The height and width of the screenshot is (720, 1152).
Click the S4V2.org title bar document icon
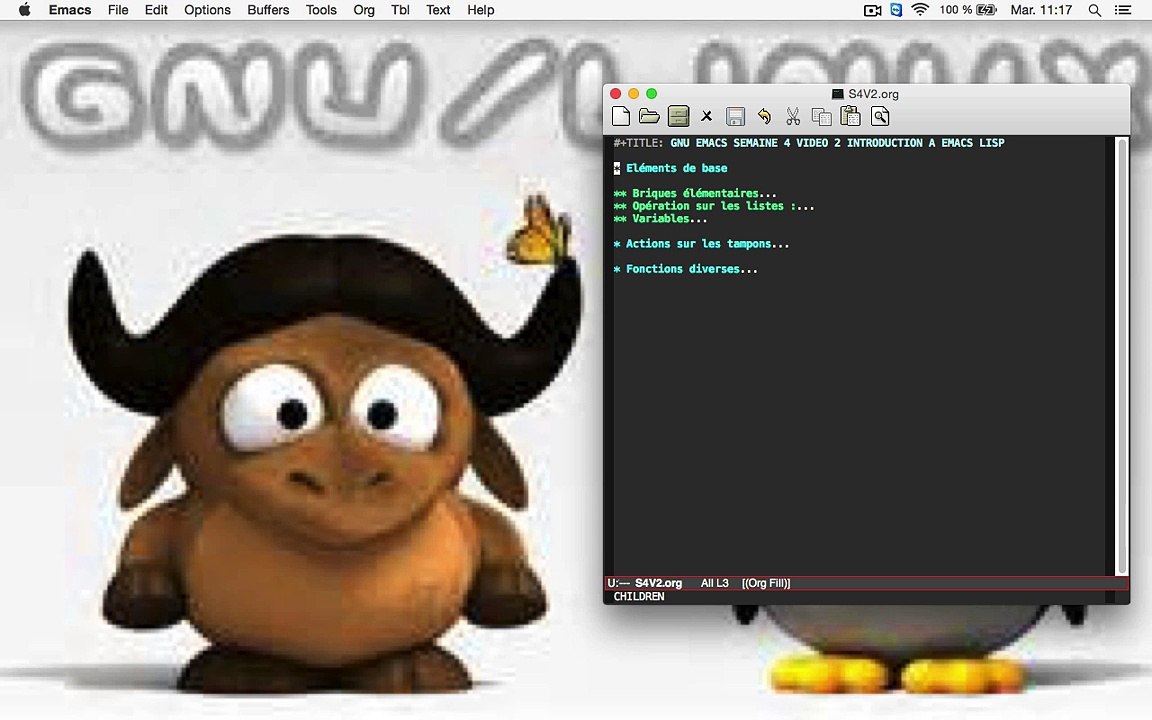pyautogui.click(x=838, y=94)
